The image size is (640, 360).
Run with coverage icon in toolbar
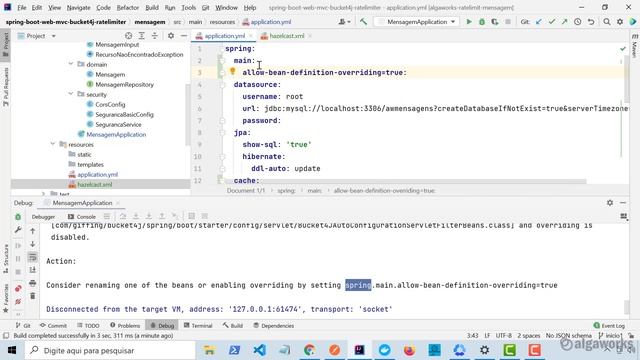pos(495,22)
